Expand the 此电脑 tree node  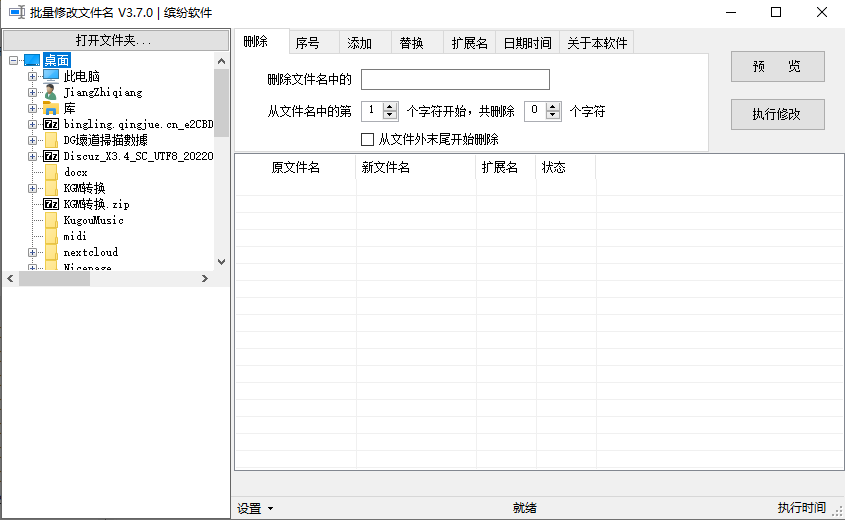pos(32,77)
